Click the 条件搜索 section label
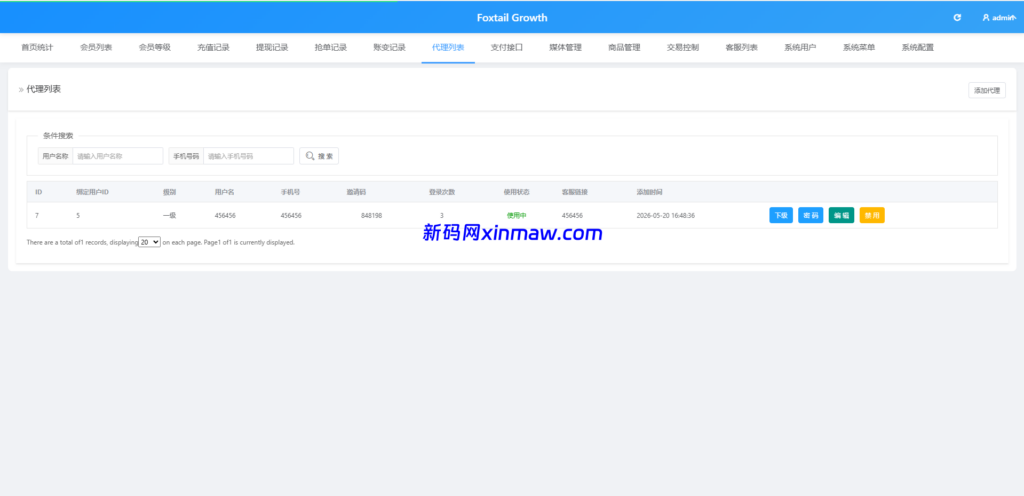This screenshot has height=496, width=1024. (58, 136)
